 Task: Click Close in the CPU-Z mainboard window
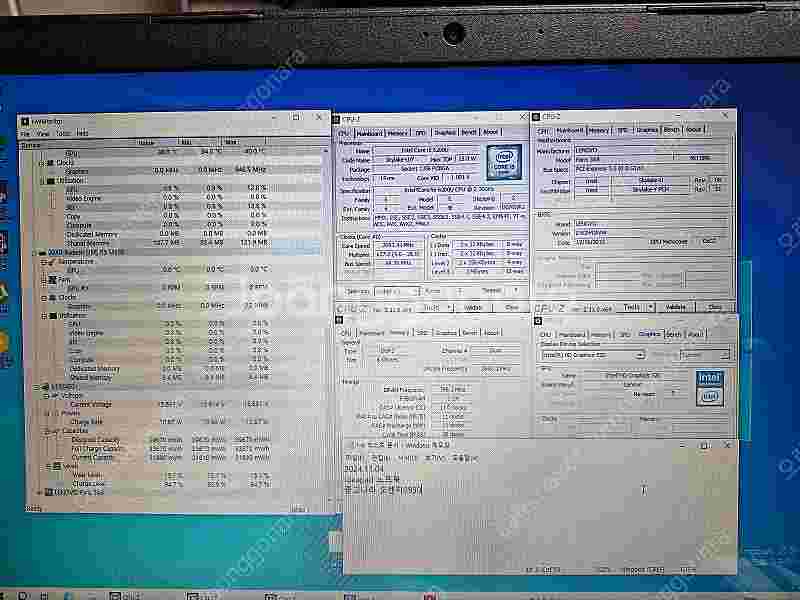pyautogui.click(x=715, y=307)
